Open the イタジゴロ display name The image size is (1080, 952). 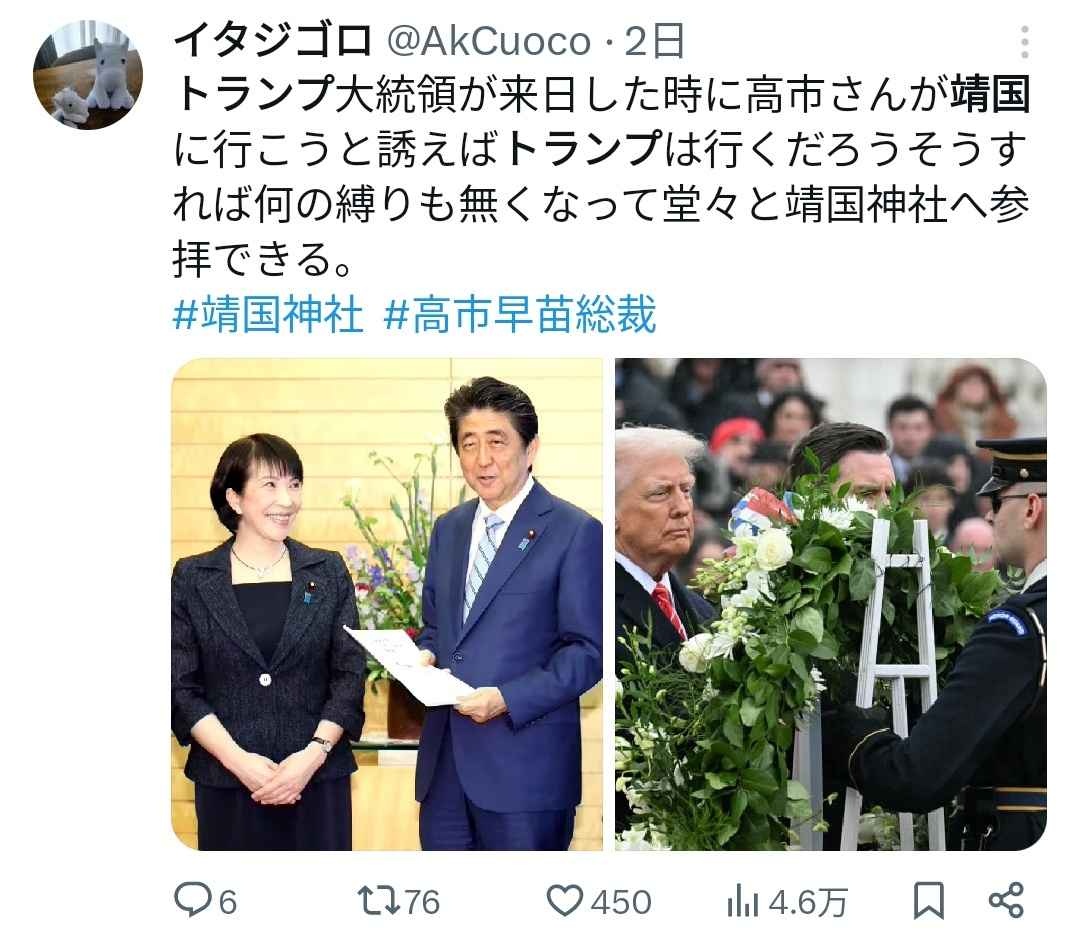click(273, 41)
